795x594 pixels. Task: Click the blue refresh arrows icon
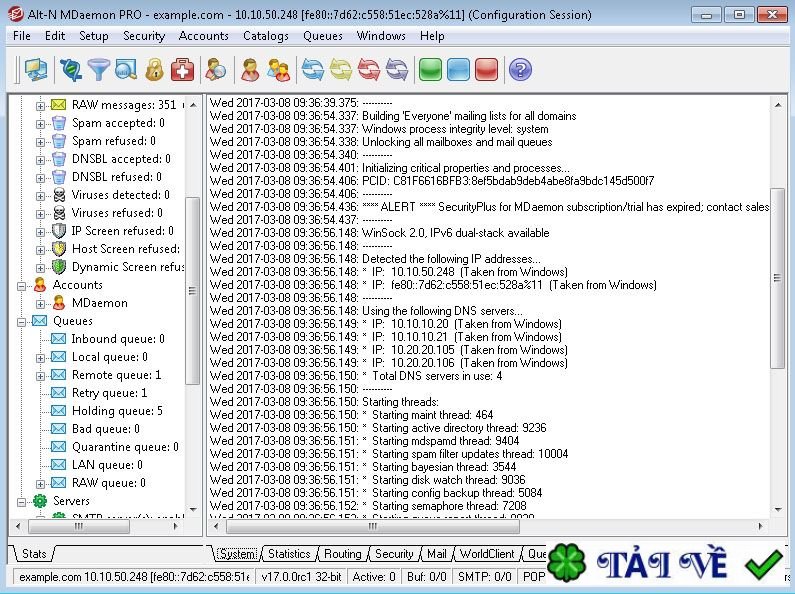[313, 70]
